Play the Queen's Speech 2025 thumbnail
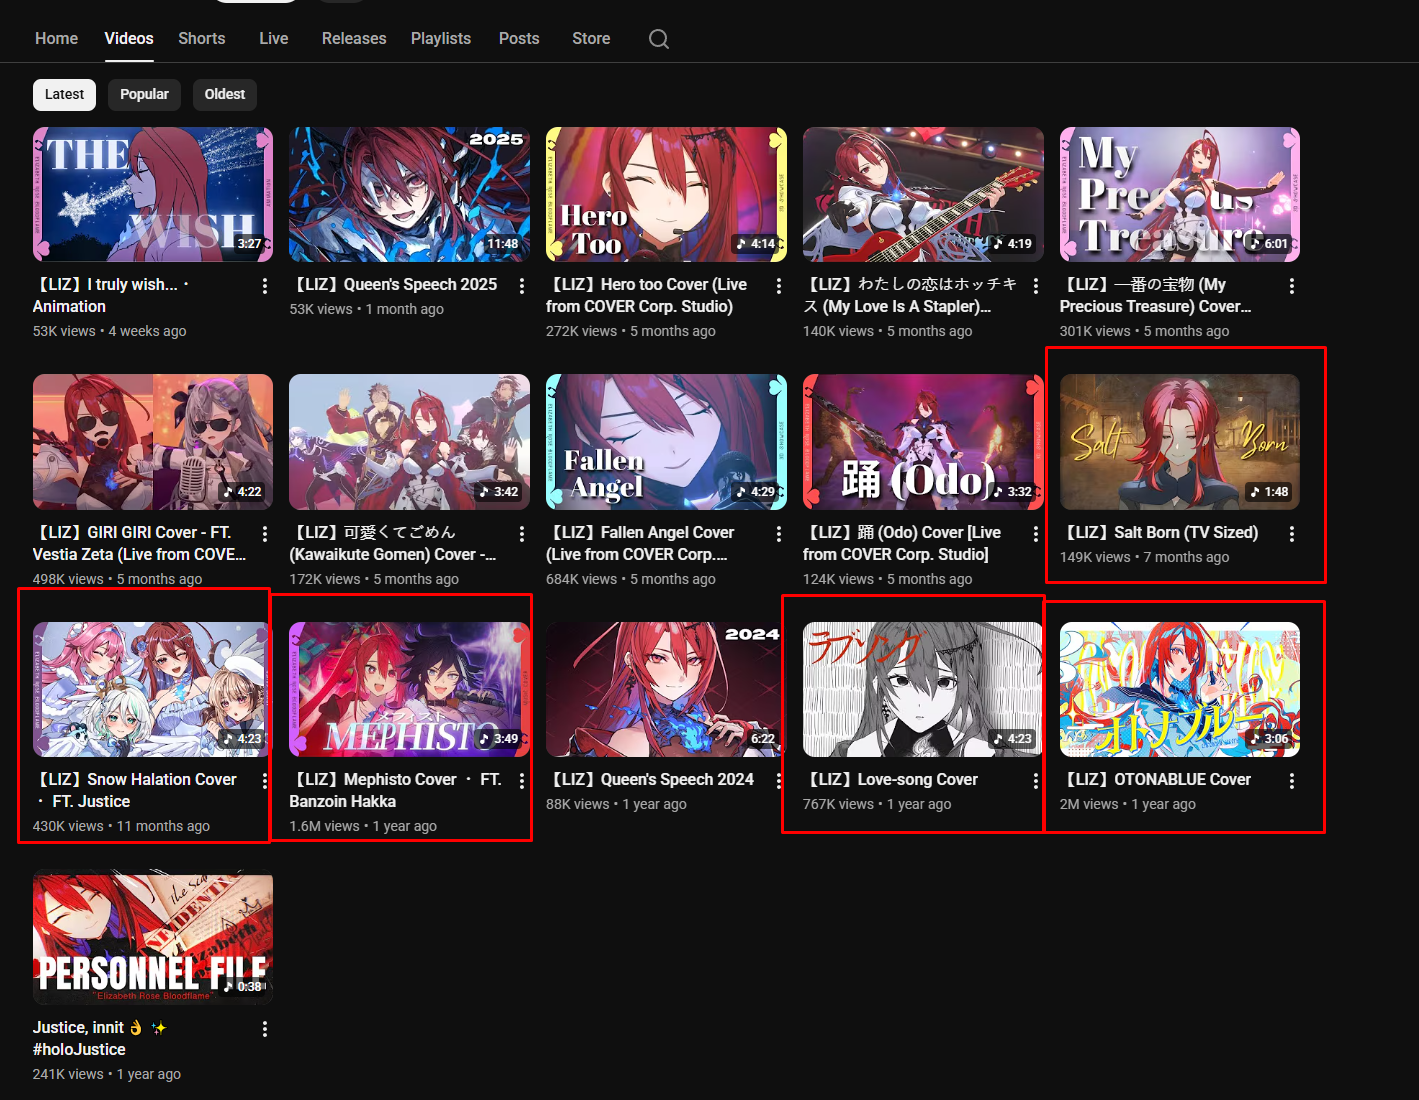The image size is (1419, 1100). coord(410,194)
